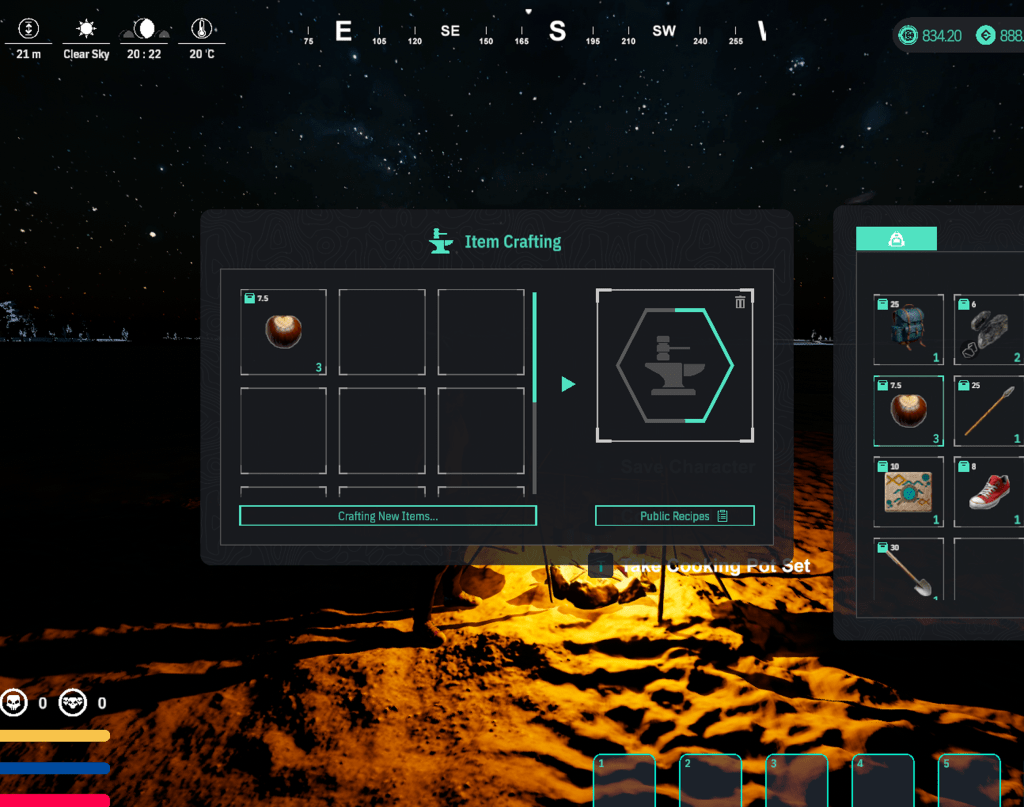Select the spear in inventory
This screenshot has height=807, width=1024.
(990, 411)
